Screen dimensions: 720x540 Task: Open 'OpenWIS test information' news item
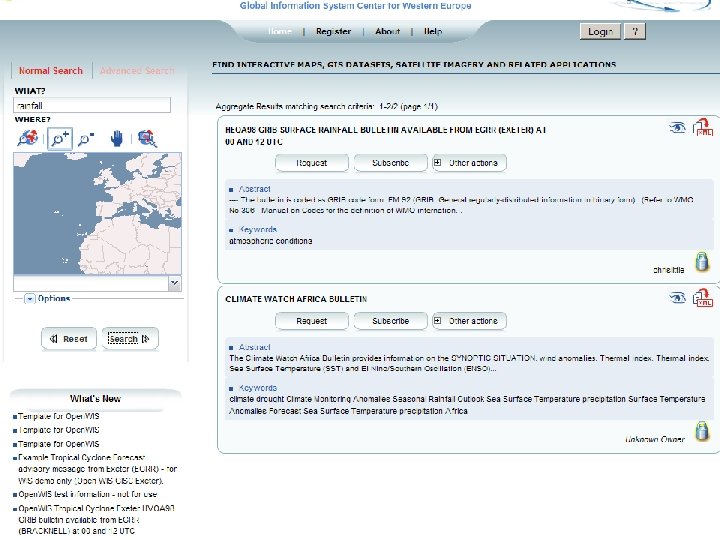87,495
